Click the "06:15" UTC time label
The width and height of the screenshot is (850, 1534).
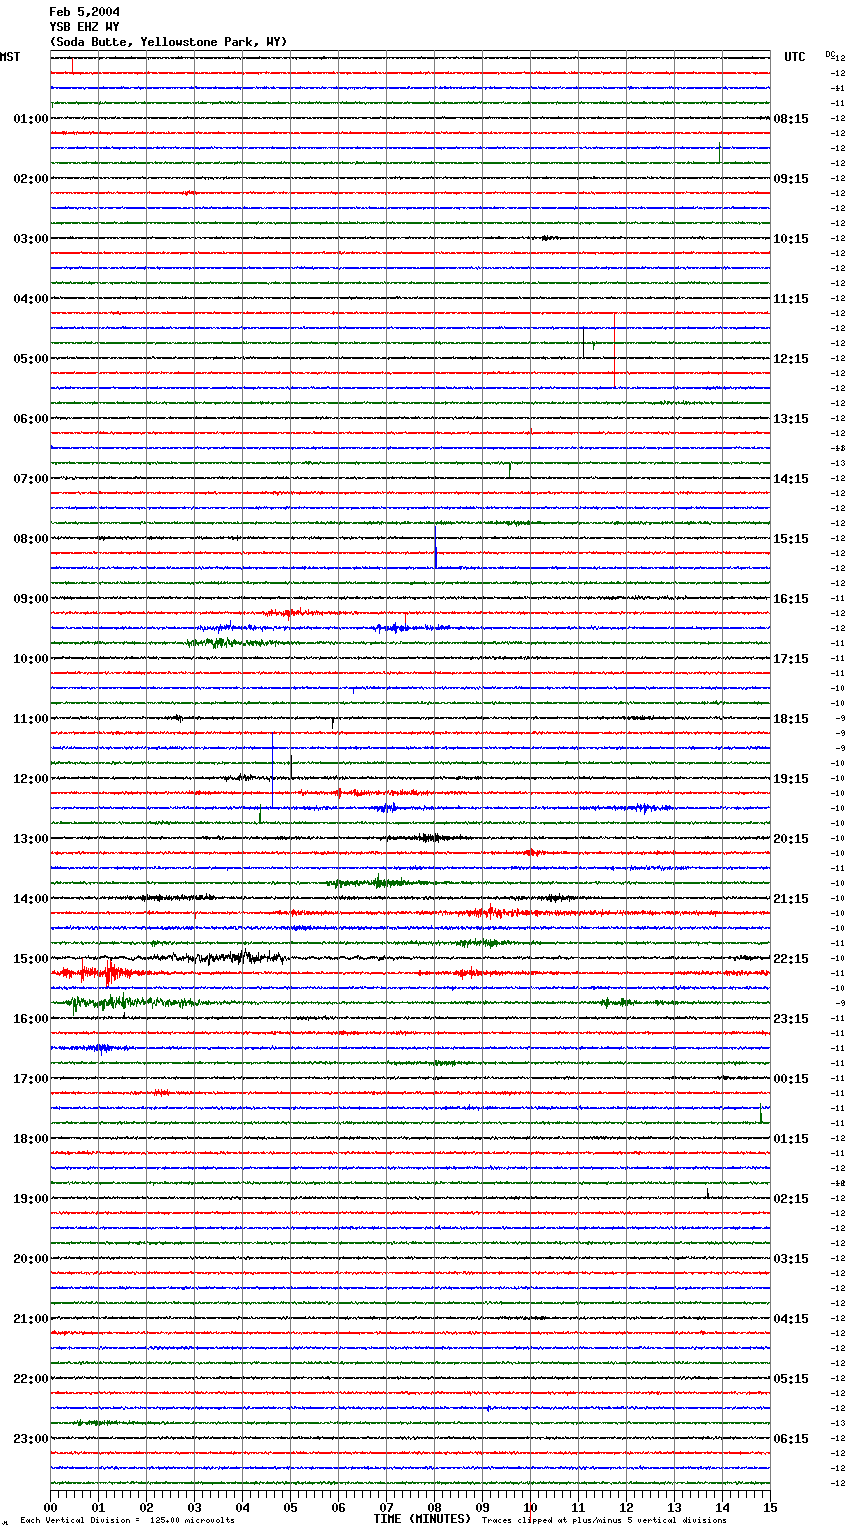tap(791, 1439)
